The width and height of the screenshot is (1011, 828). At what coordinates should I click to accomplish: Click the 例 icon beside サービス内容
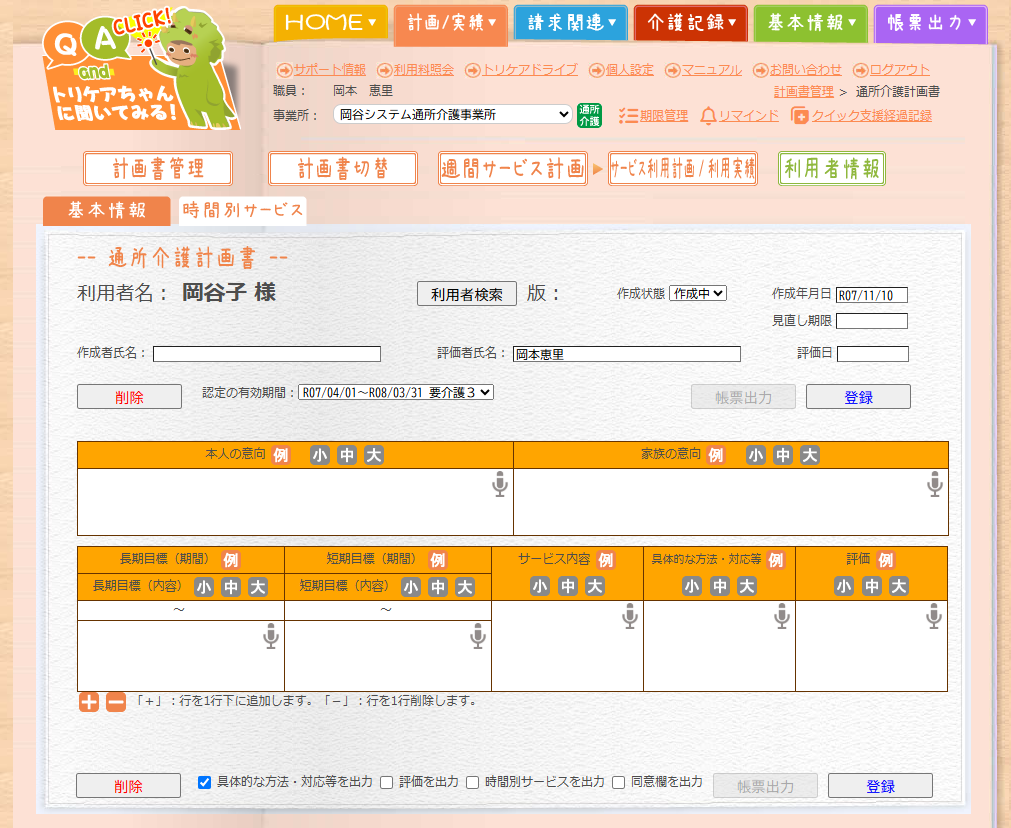[x=605, y=560]
